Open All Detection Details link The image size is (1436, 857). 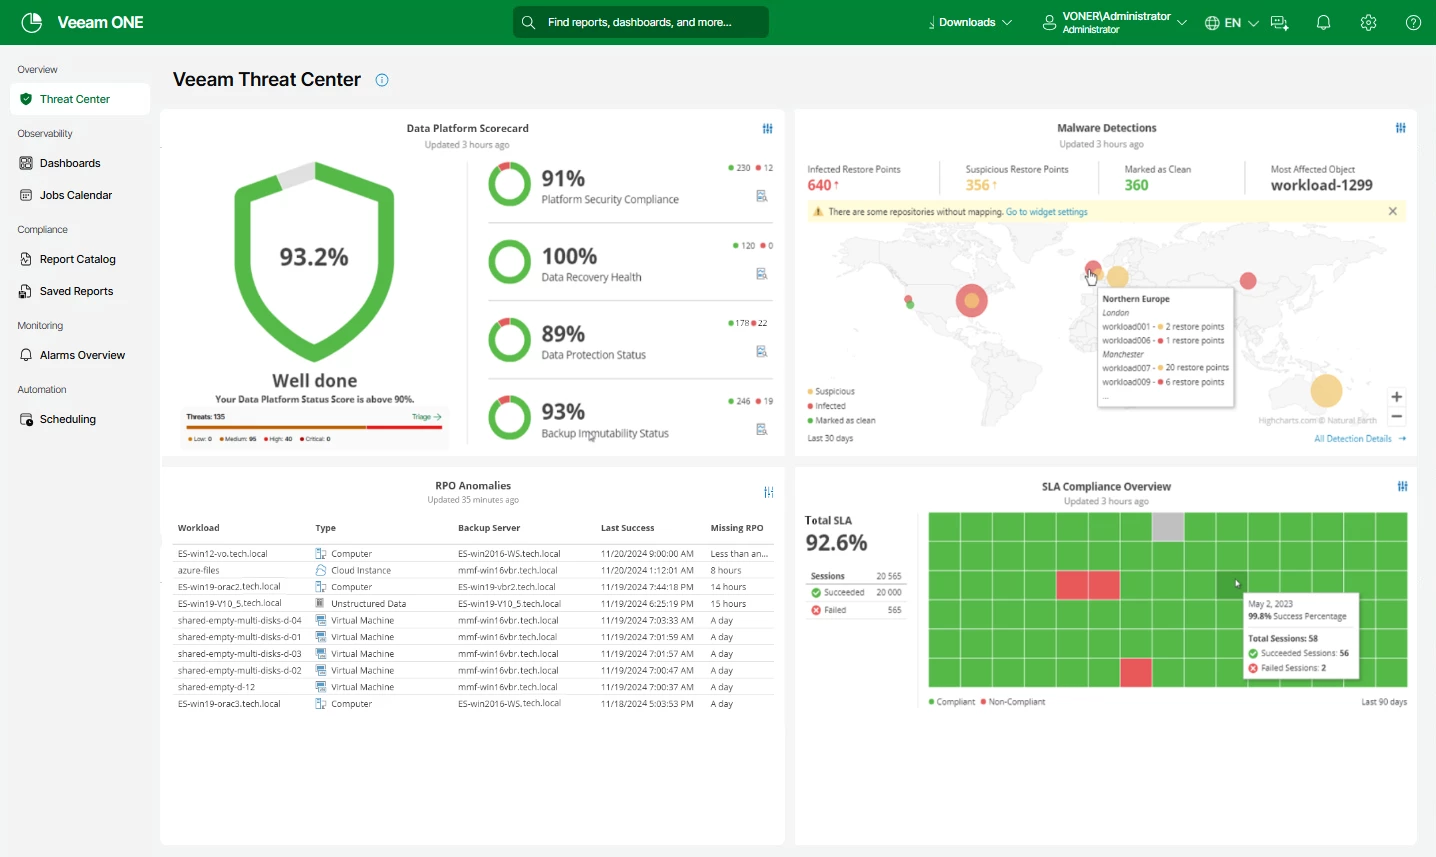tap(1360, 439)
